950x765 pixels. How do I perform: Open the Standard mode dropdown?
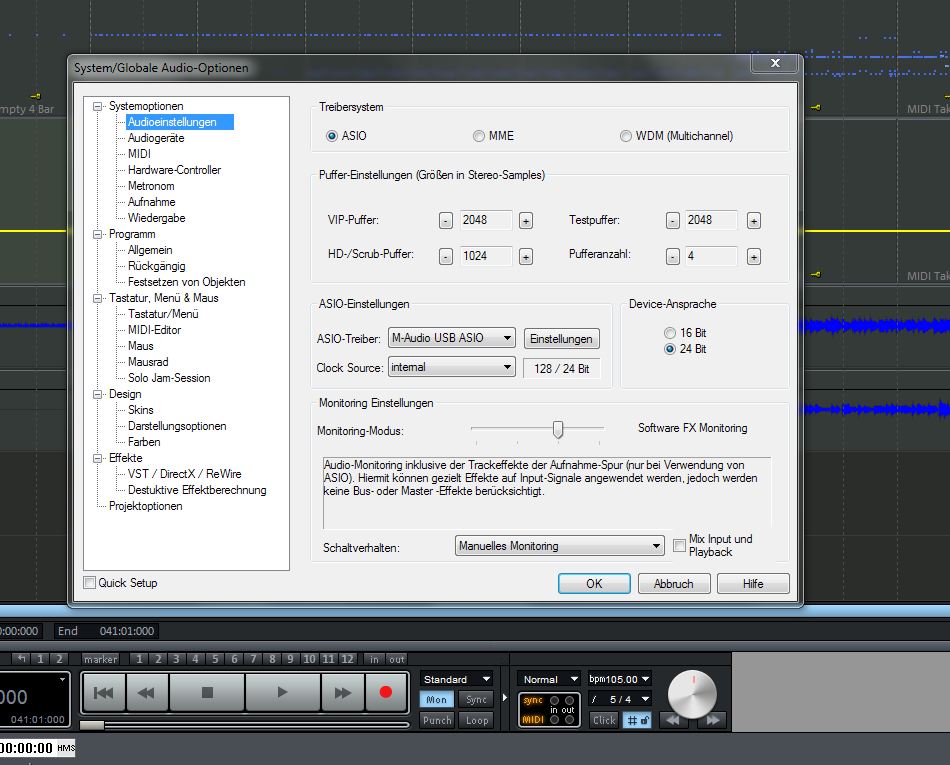pos(456,679)
